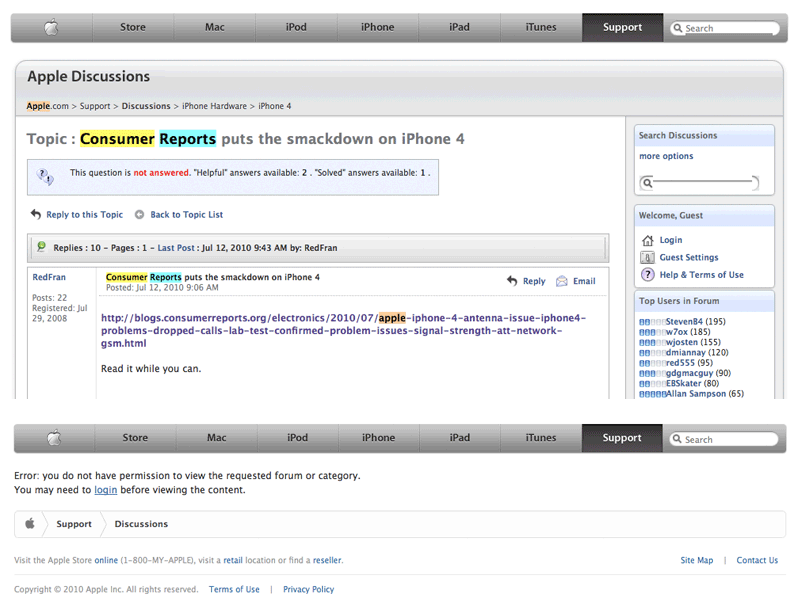Screen dimensions: 798x608
Task: Click the Contact Us footer link
Action: (x=757, y=560)
